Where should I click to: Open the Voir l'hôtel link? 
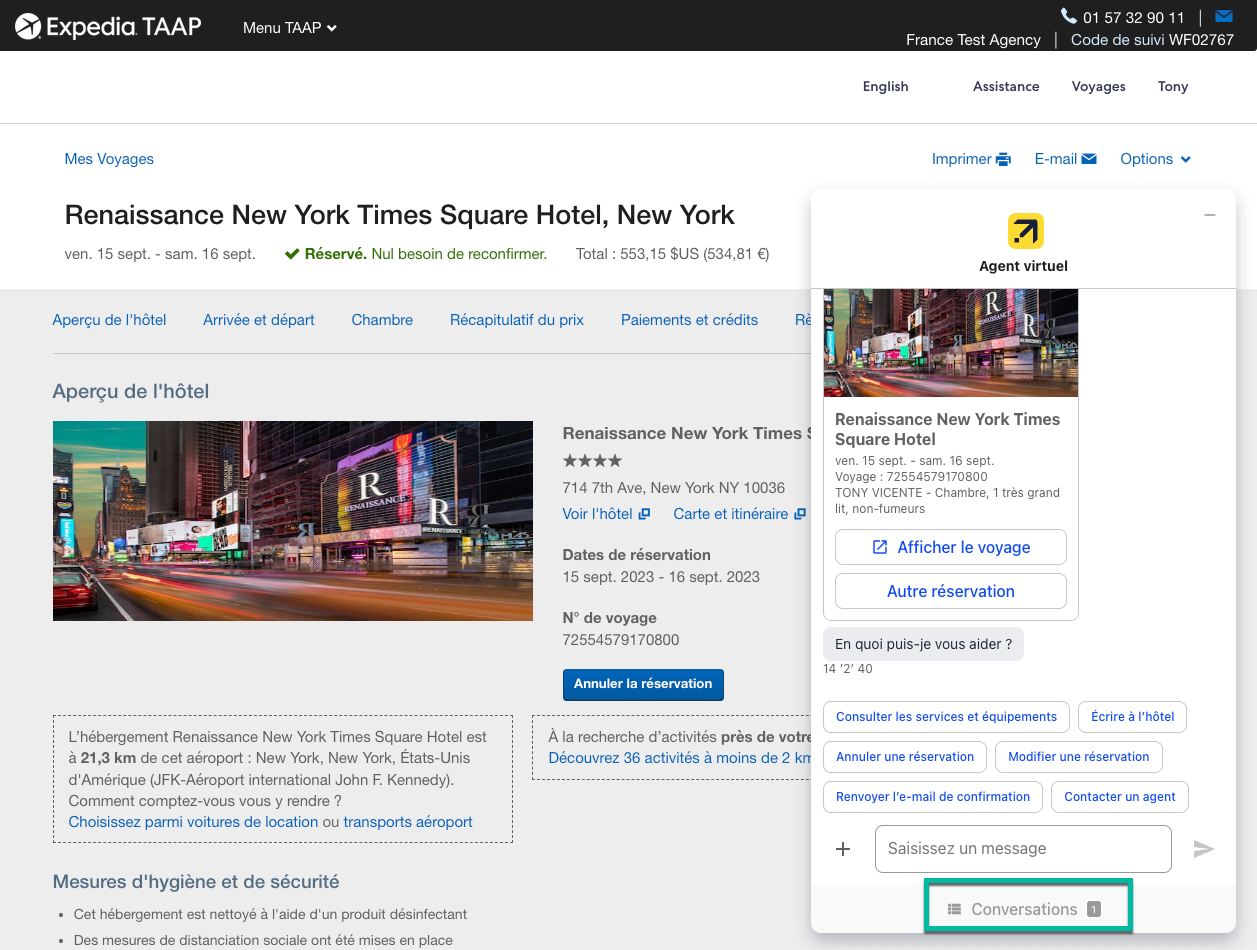(x=598, y=514)
